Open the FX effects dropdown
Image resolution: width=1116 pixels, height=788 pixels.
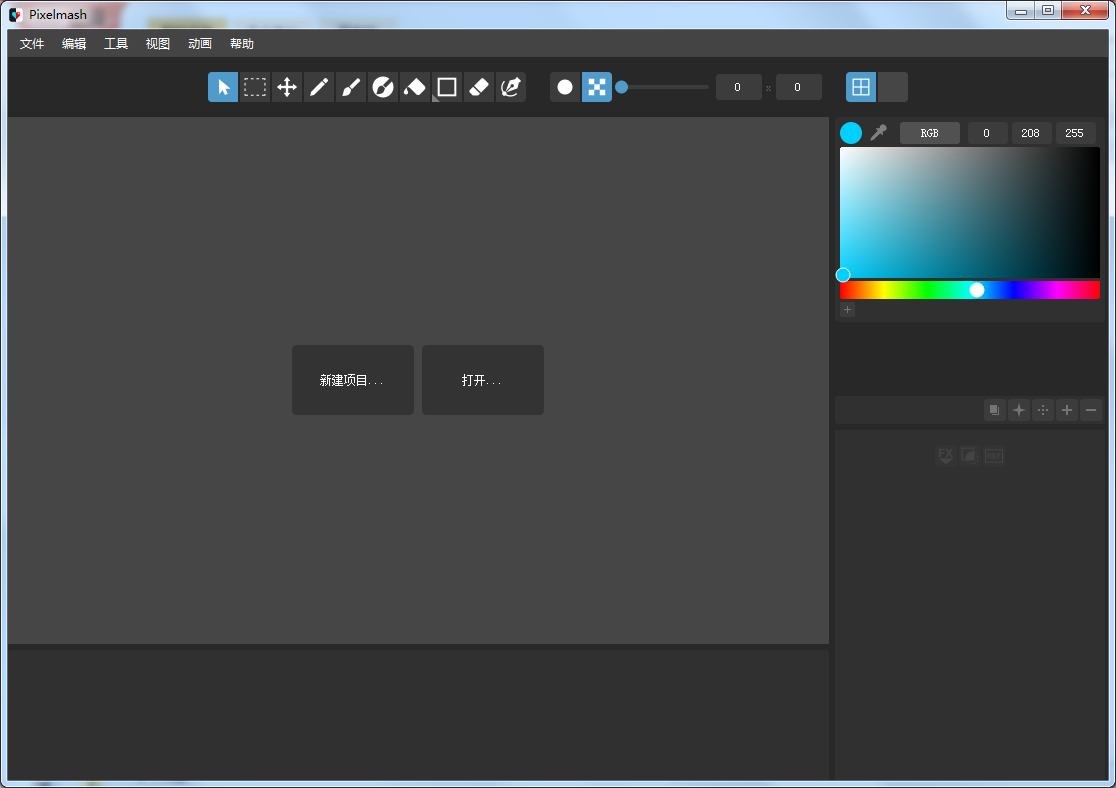(946, 455)
